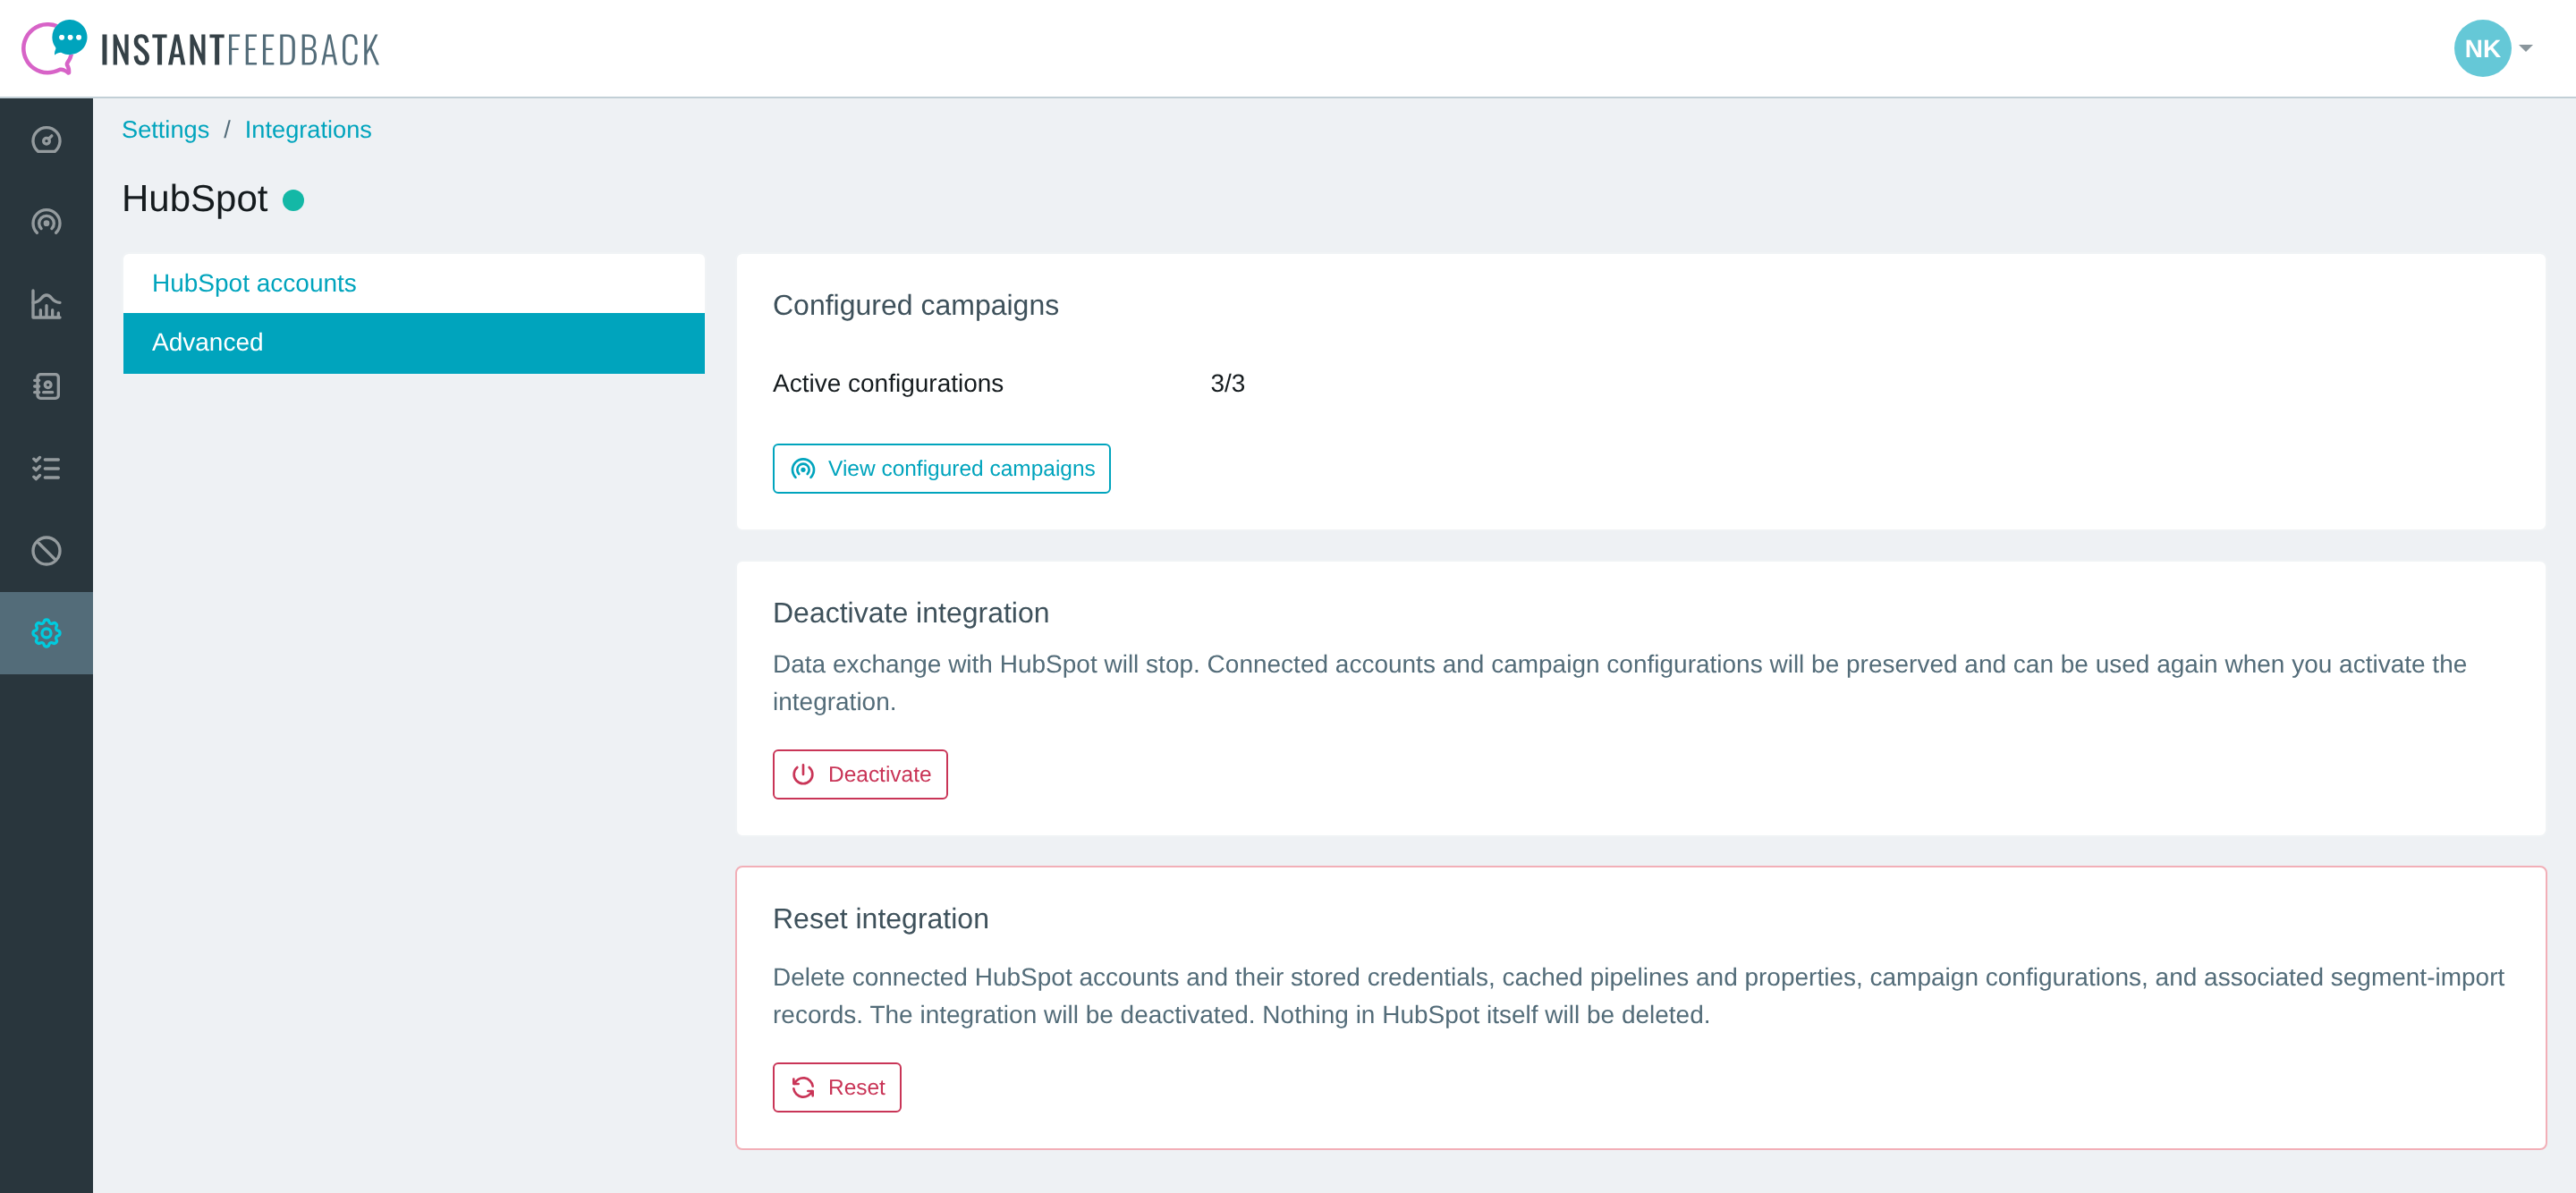Screen dimensions: 2576x1193
Task: Go to Integrations breadcrumb link
Action: pyautogui.click(x=308, y=130)
